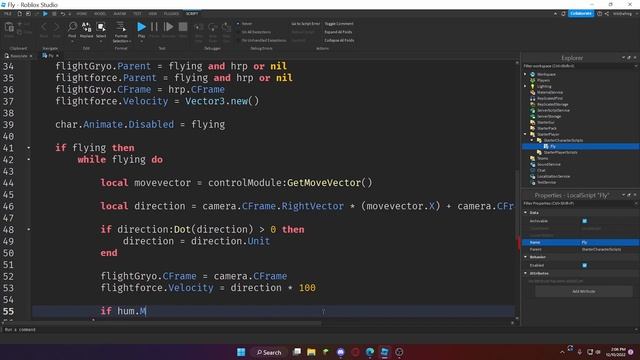Click the Step Out debugger icon
This screenshot has width=640, height=360.
click(226, 27)
